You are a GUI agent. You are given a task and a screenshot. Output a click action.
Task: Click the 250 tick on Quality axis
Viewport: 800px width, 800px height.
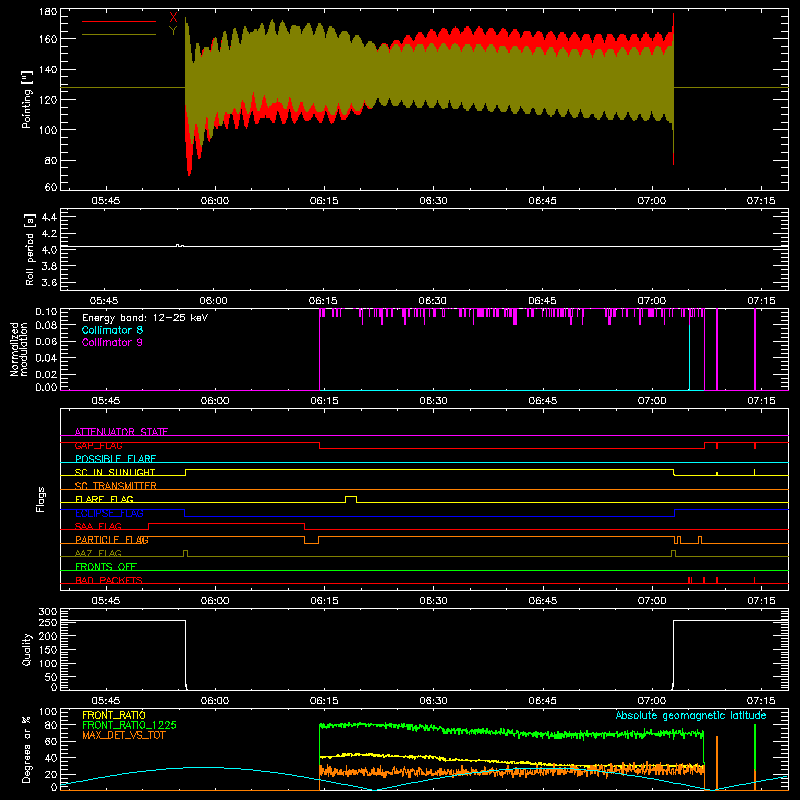pyautogui.click(x=48, y=623)
